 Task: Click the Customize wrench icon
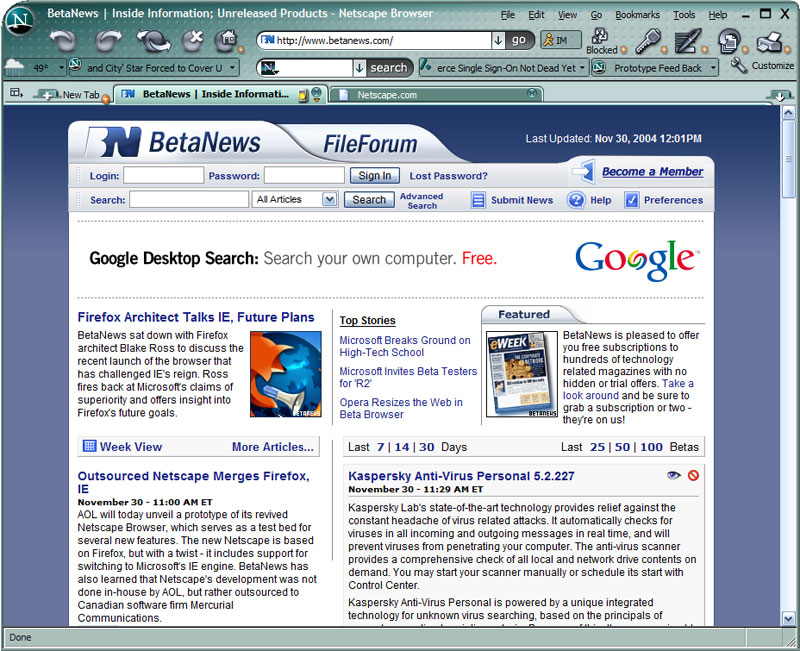pyautogui.click(x=739, y=65)
